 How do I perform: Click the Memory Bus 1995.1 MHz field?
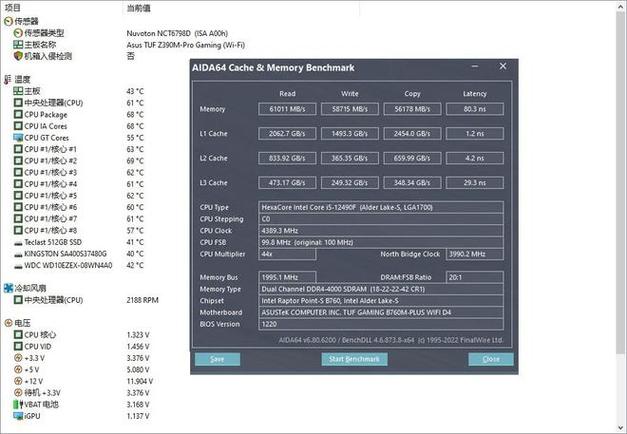(287, 277)
